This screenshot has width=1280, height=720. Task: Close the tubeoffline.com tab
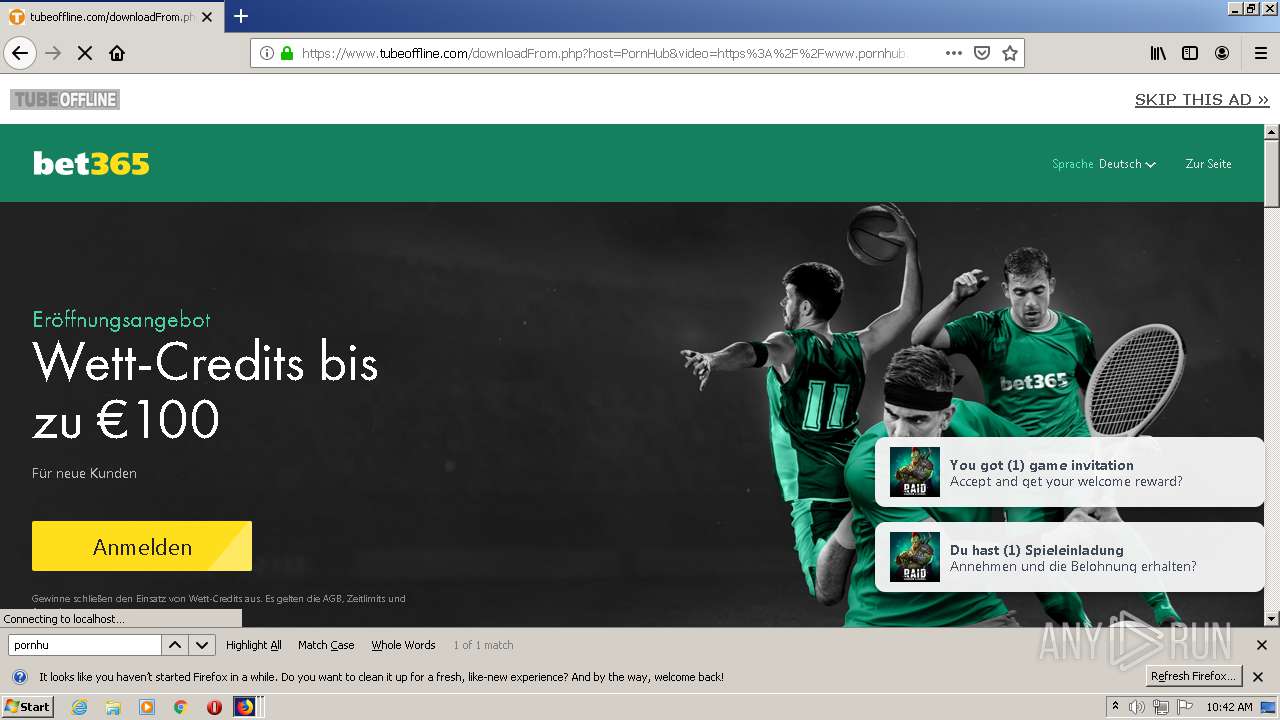207,17
